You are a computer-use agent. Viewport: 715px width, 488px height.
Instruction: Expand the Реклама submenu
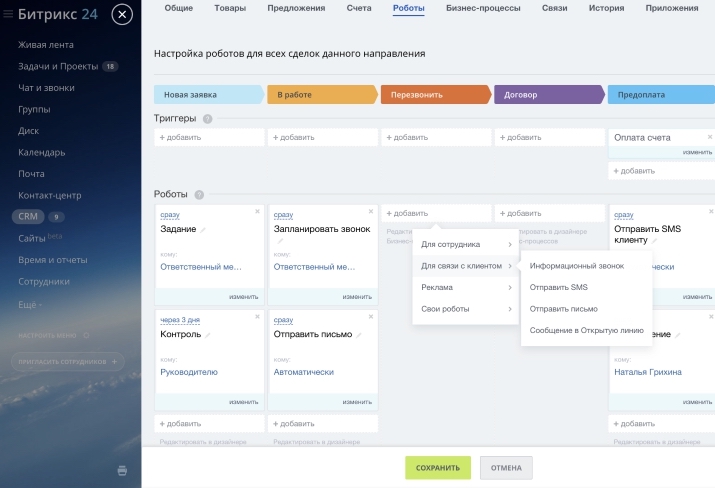click(x=466, y=288)
